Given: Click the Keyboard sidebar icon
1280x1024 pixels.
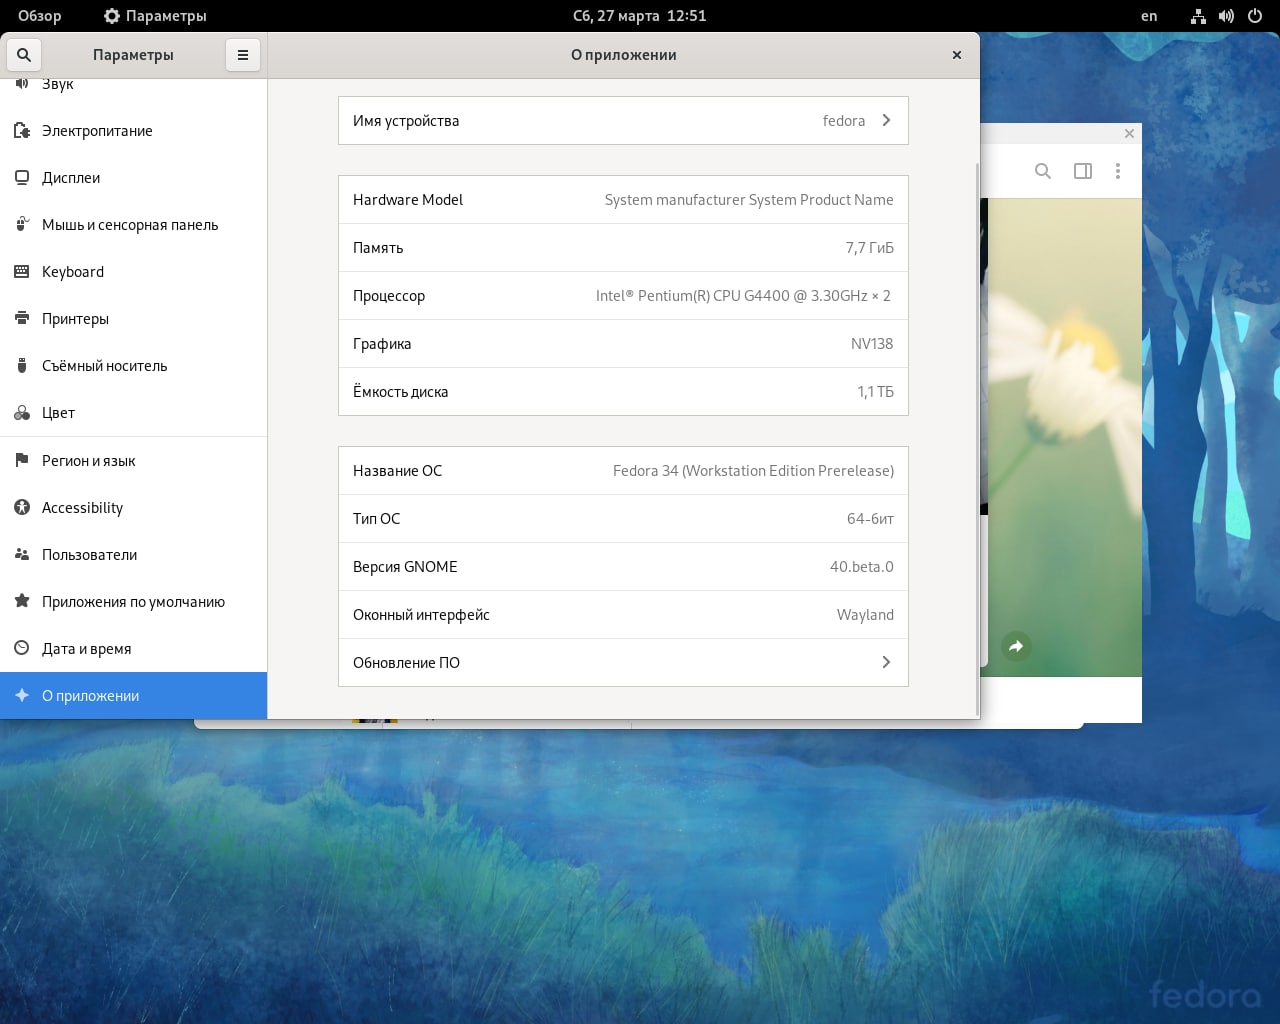Looking at the screenshot, I should click(x=22, y=271).
